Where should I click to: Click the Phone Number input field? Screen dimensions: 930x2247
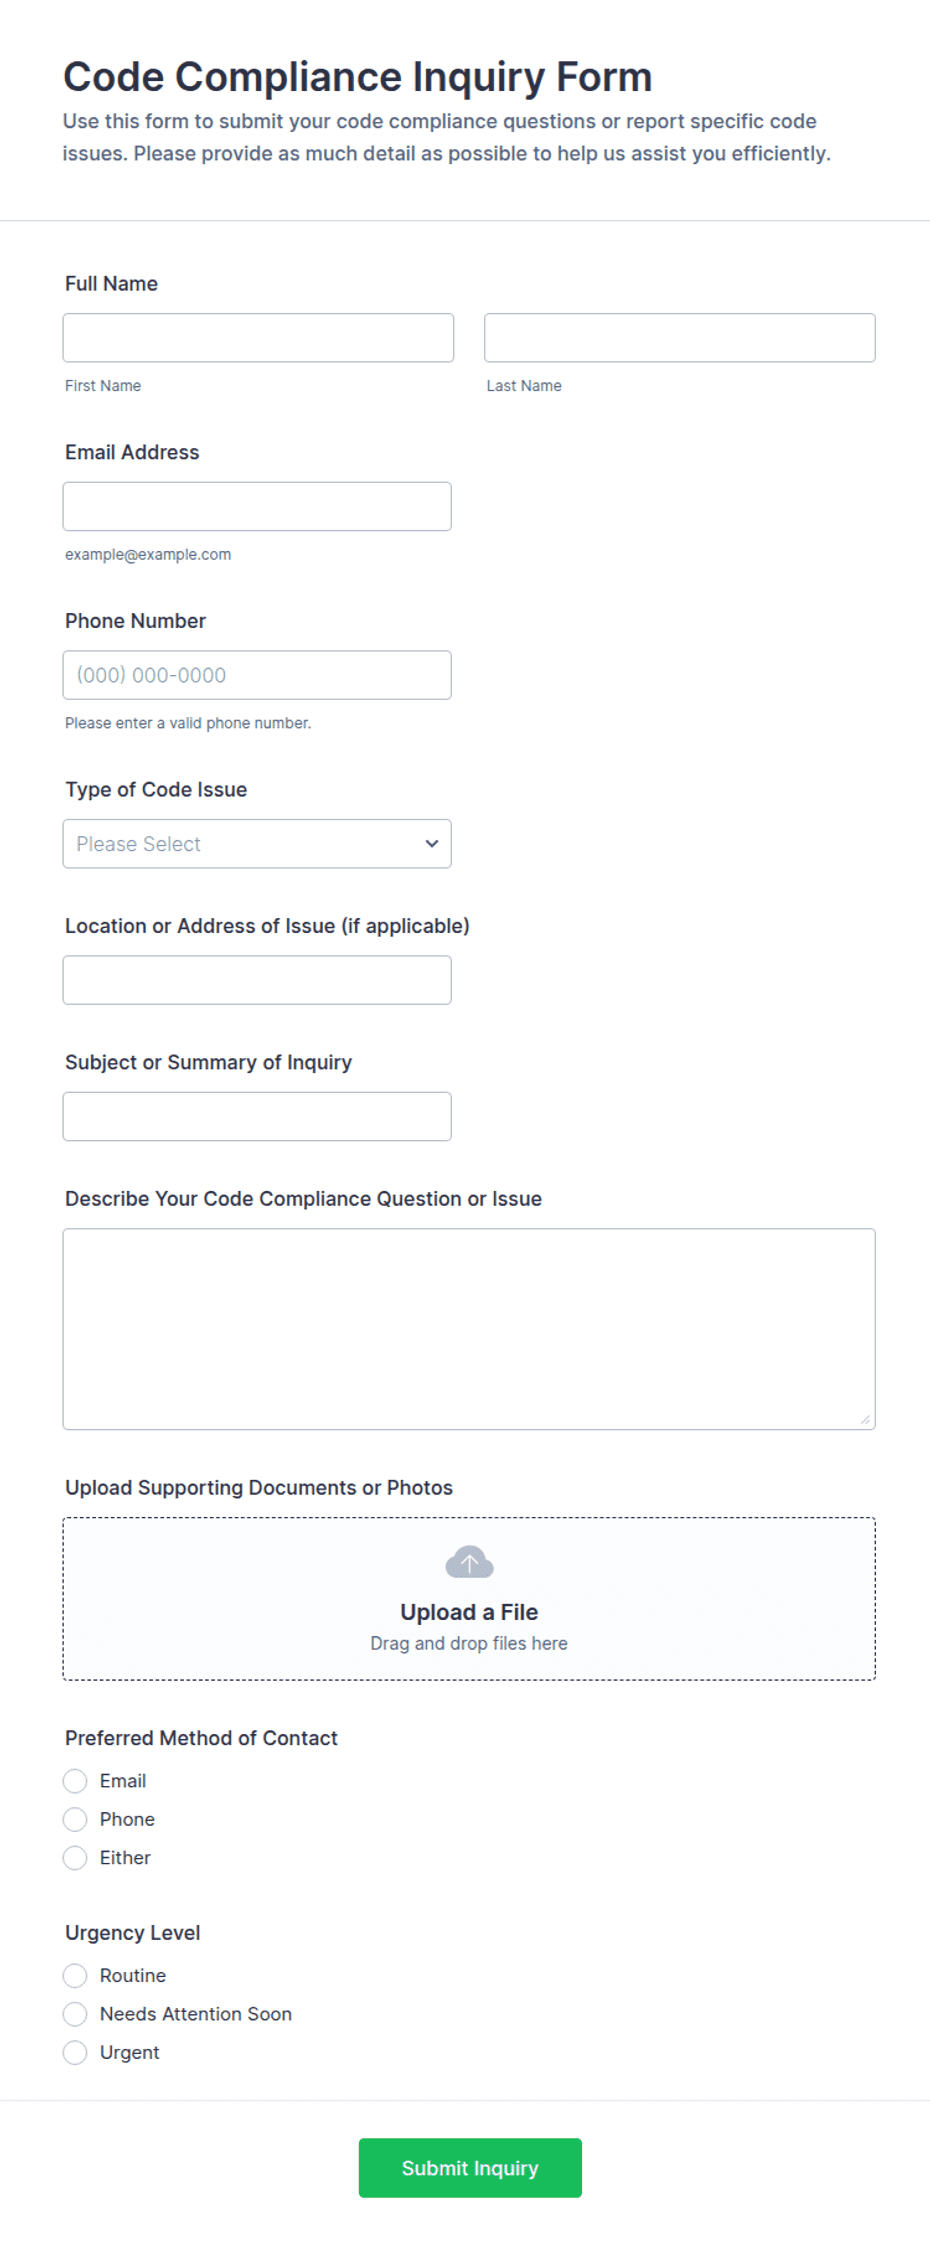point(257,675)
